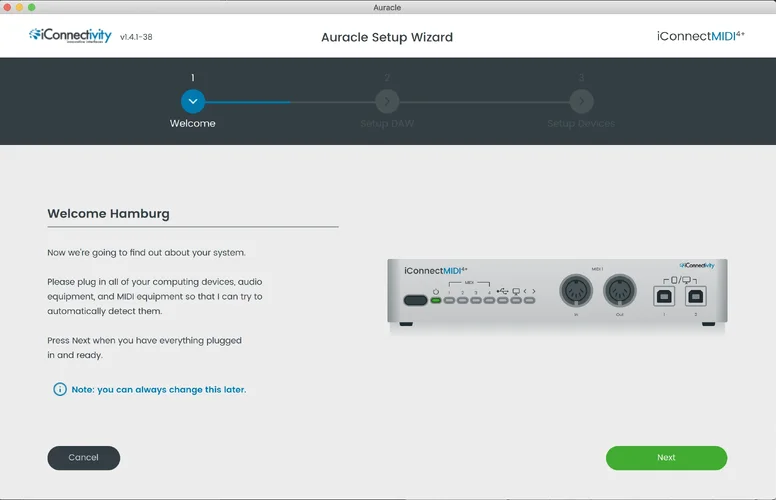Viewport: 776px width, 500px height.
Task: Close the Auracle window
Action: tap(7, 7)
